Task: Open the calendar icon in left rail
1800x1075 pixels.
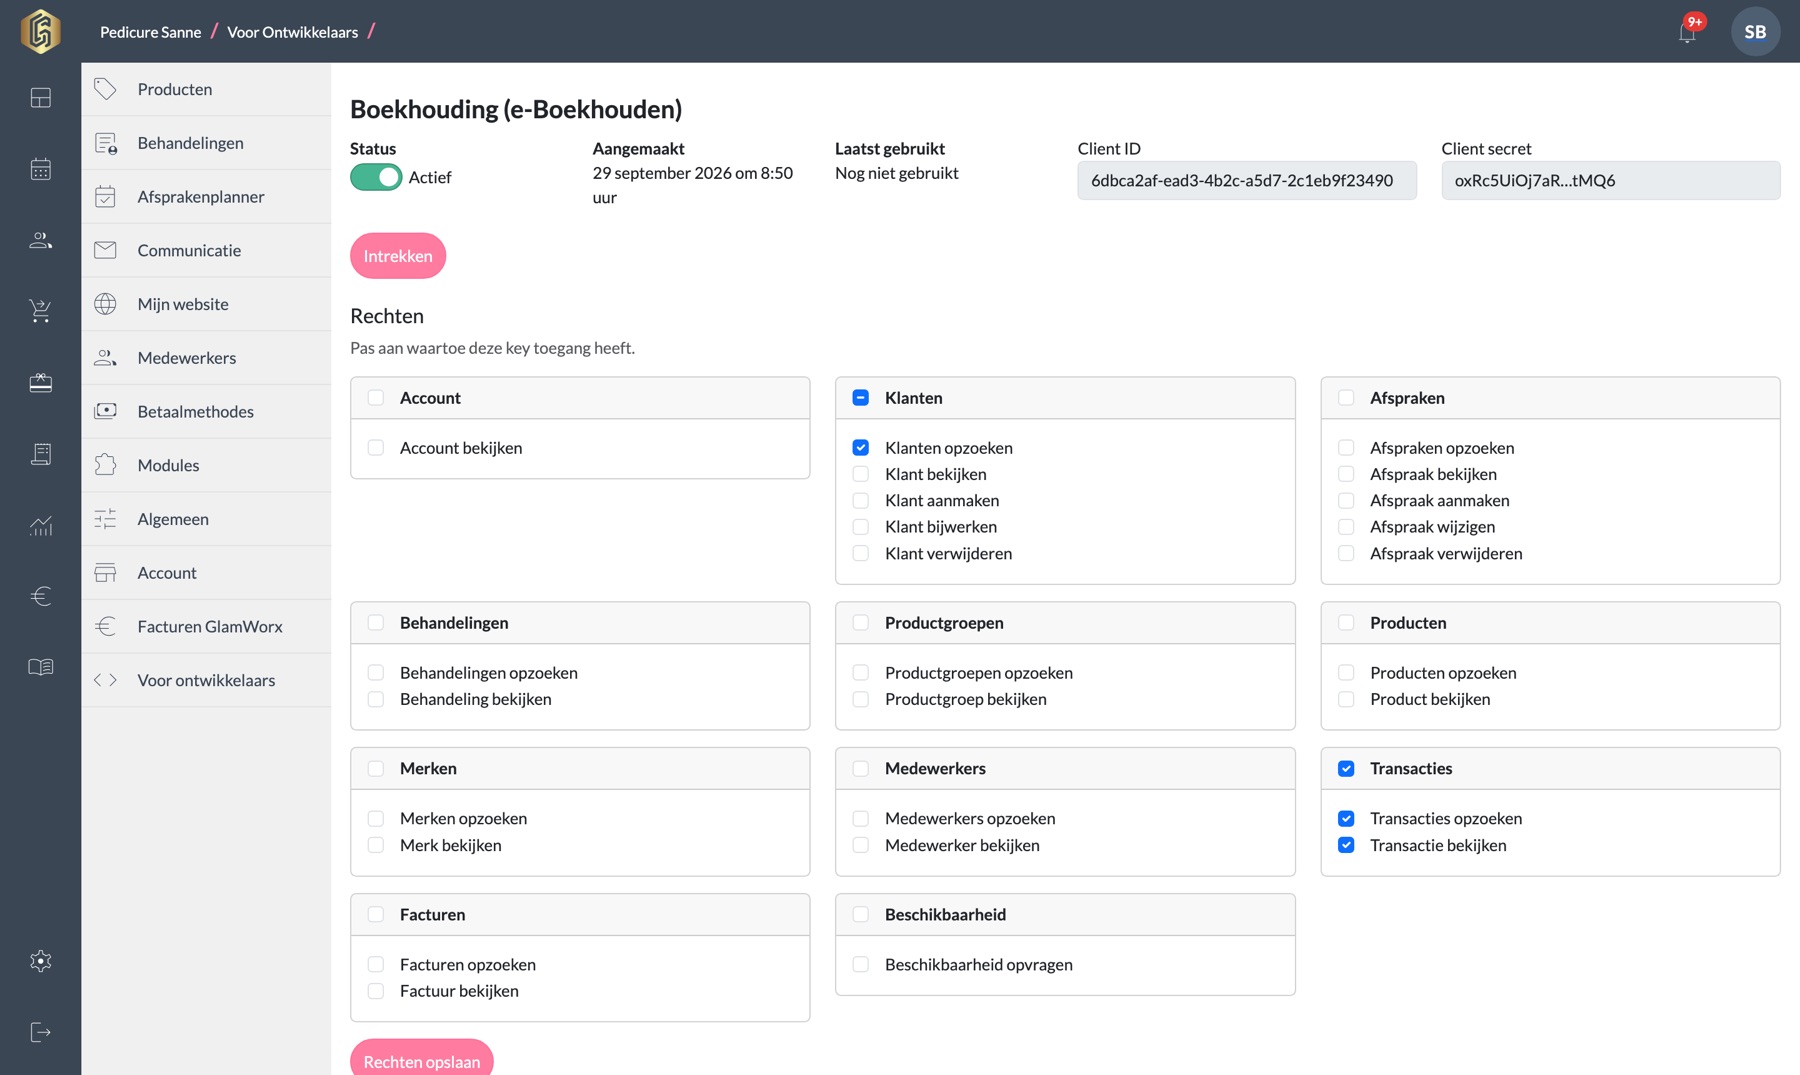Action: 41,169
